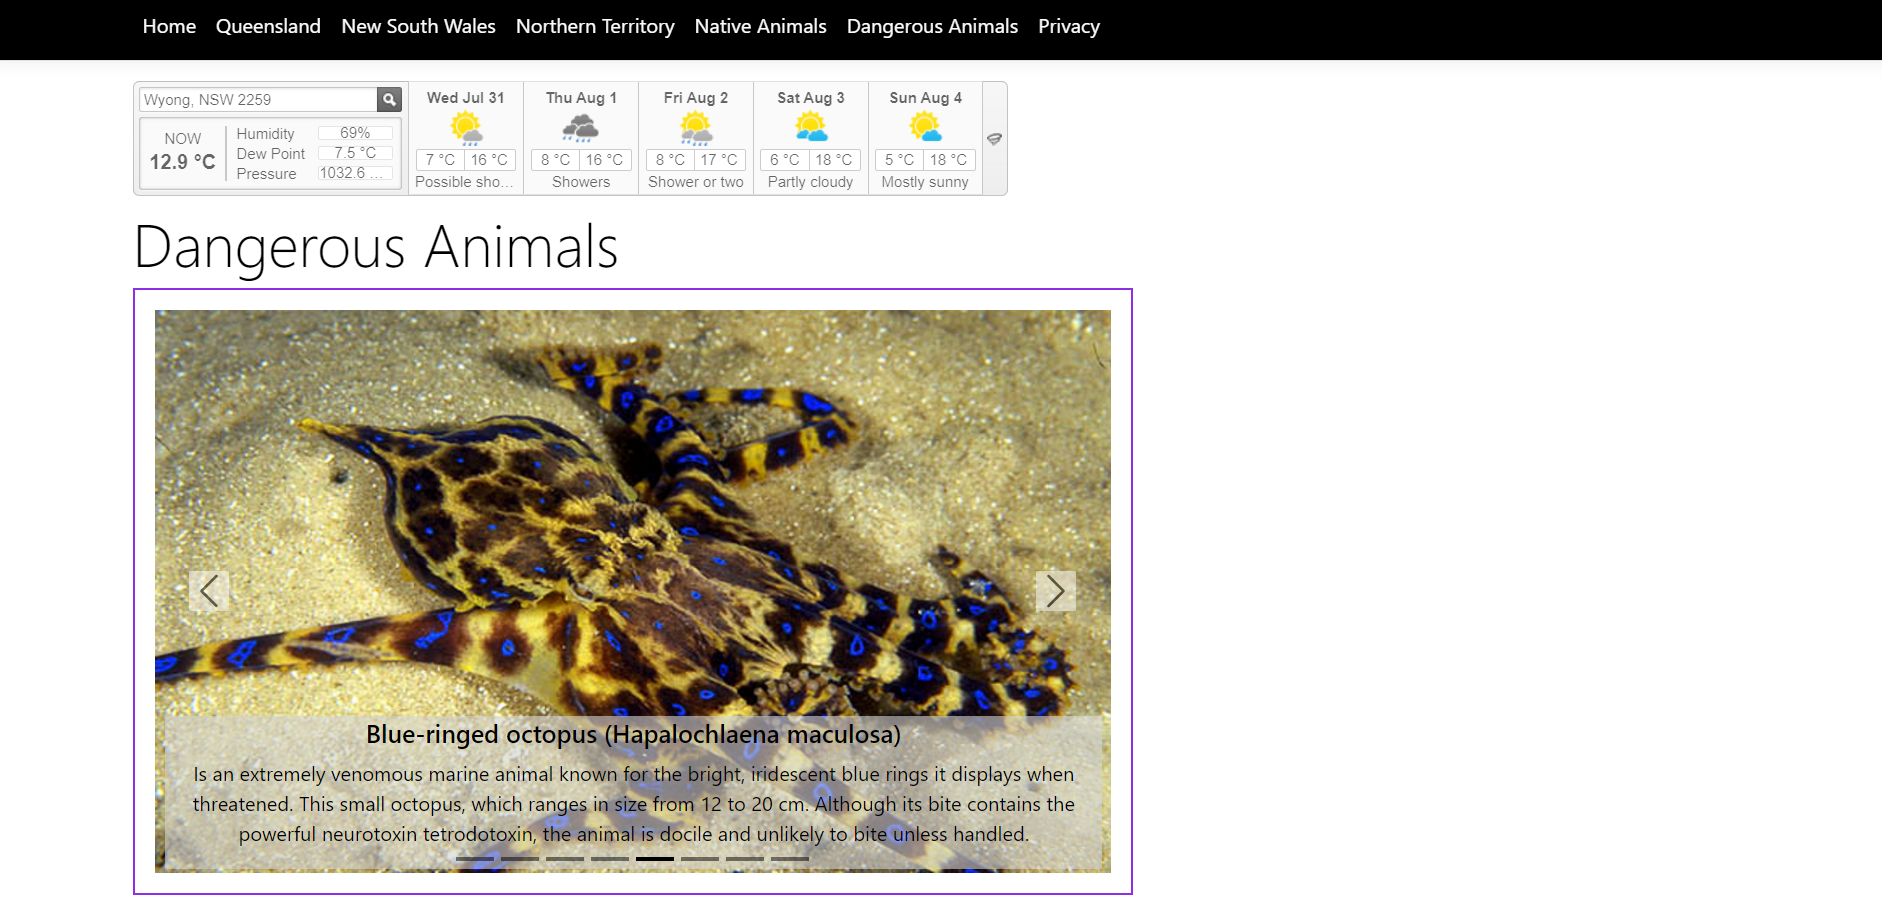
Task: Navigate to New South Wales
Action: click(418, 27)
